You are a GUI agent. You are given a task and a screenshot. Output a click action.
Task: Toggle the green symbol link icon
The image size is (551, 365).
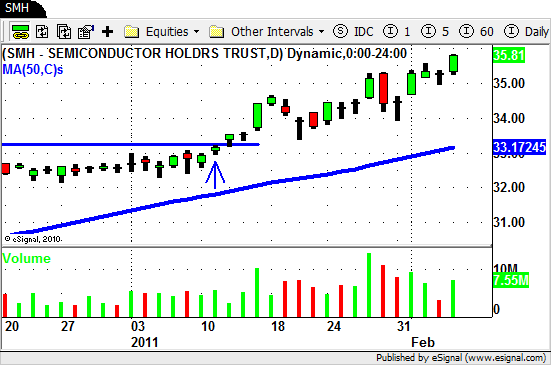(x=20, y=32)
